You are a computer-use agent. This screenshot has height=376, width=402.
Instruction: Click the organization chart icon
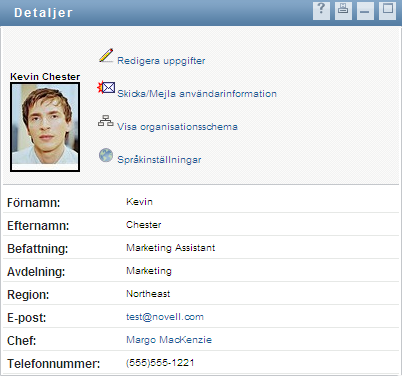pyautogui.click(x=106, y=121)
